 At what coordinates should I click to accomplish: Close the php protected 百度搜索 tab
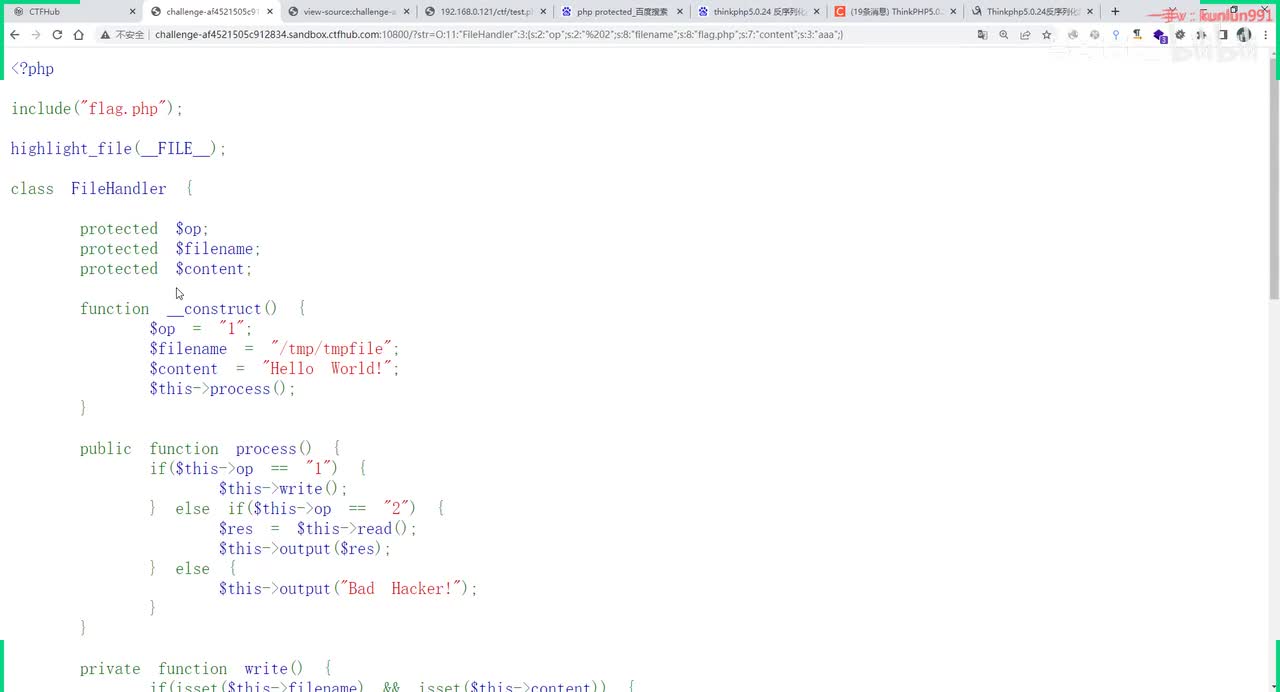pyautogui.click(x=680, y=12)
